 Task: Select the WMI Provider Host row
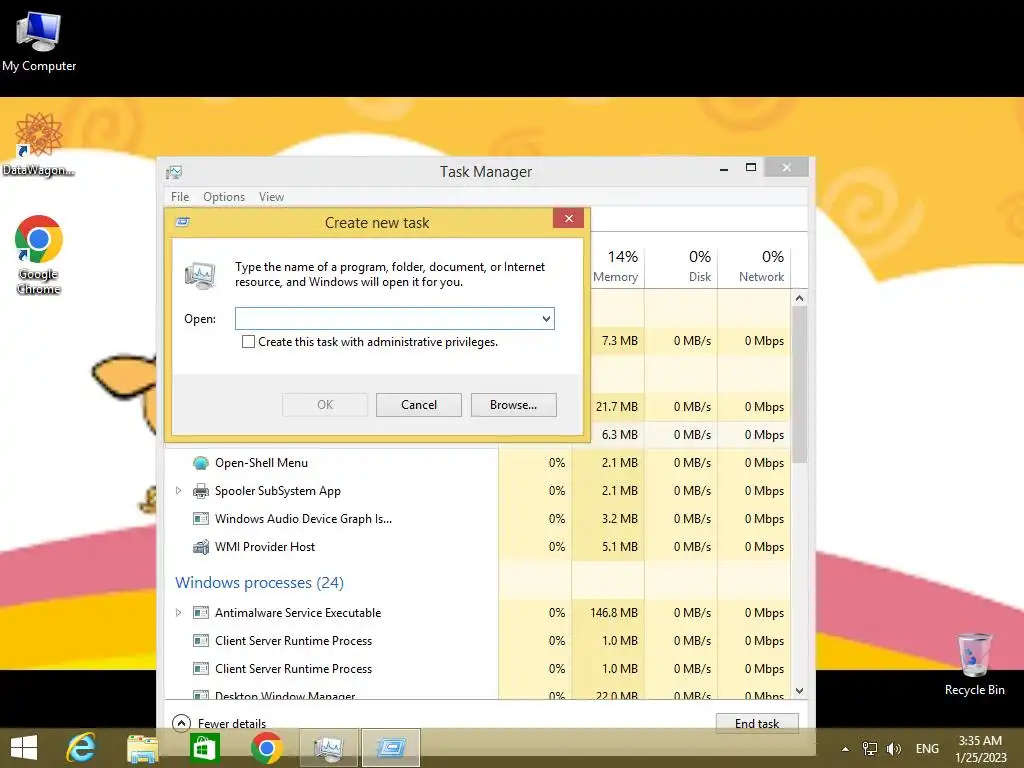pos(478,547)
